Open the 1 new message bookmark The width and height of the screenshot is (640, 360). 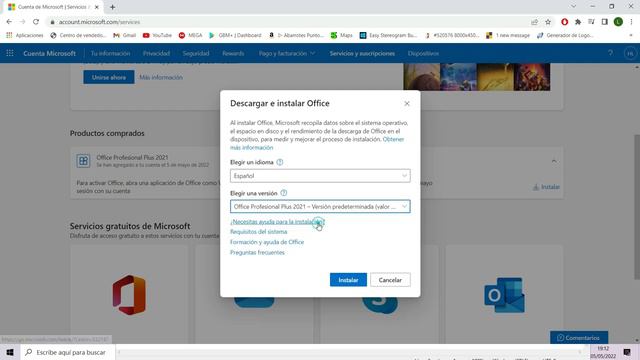coord(508,36)
